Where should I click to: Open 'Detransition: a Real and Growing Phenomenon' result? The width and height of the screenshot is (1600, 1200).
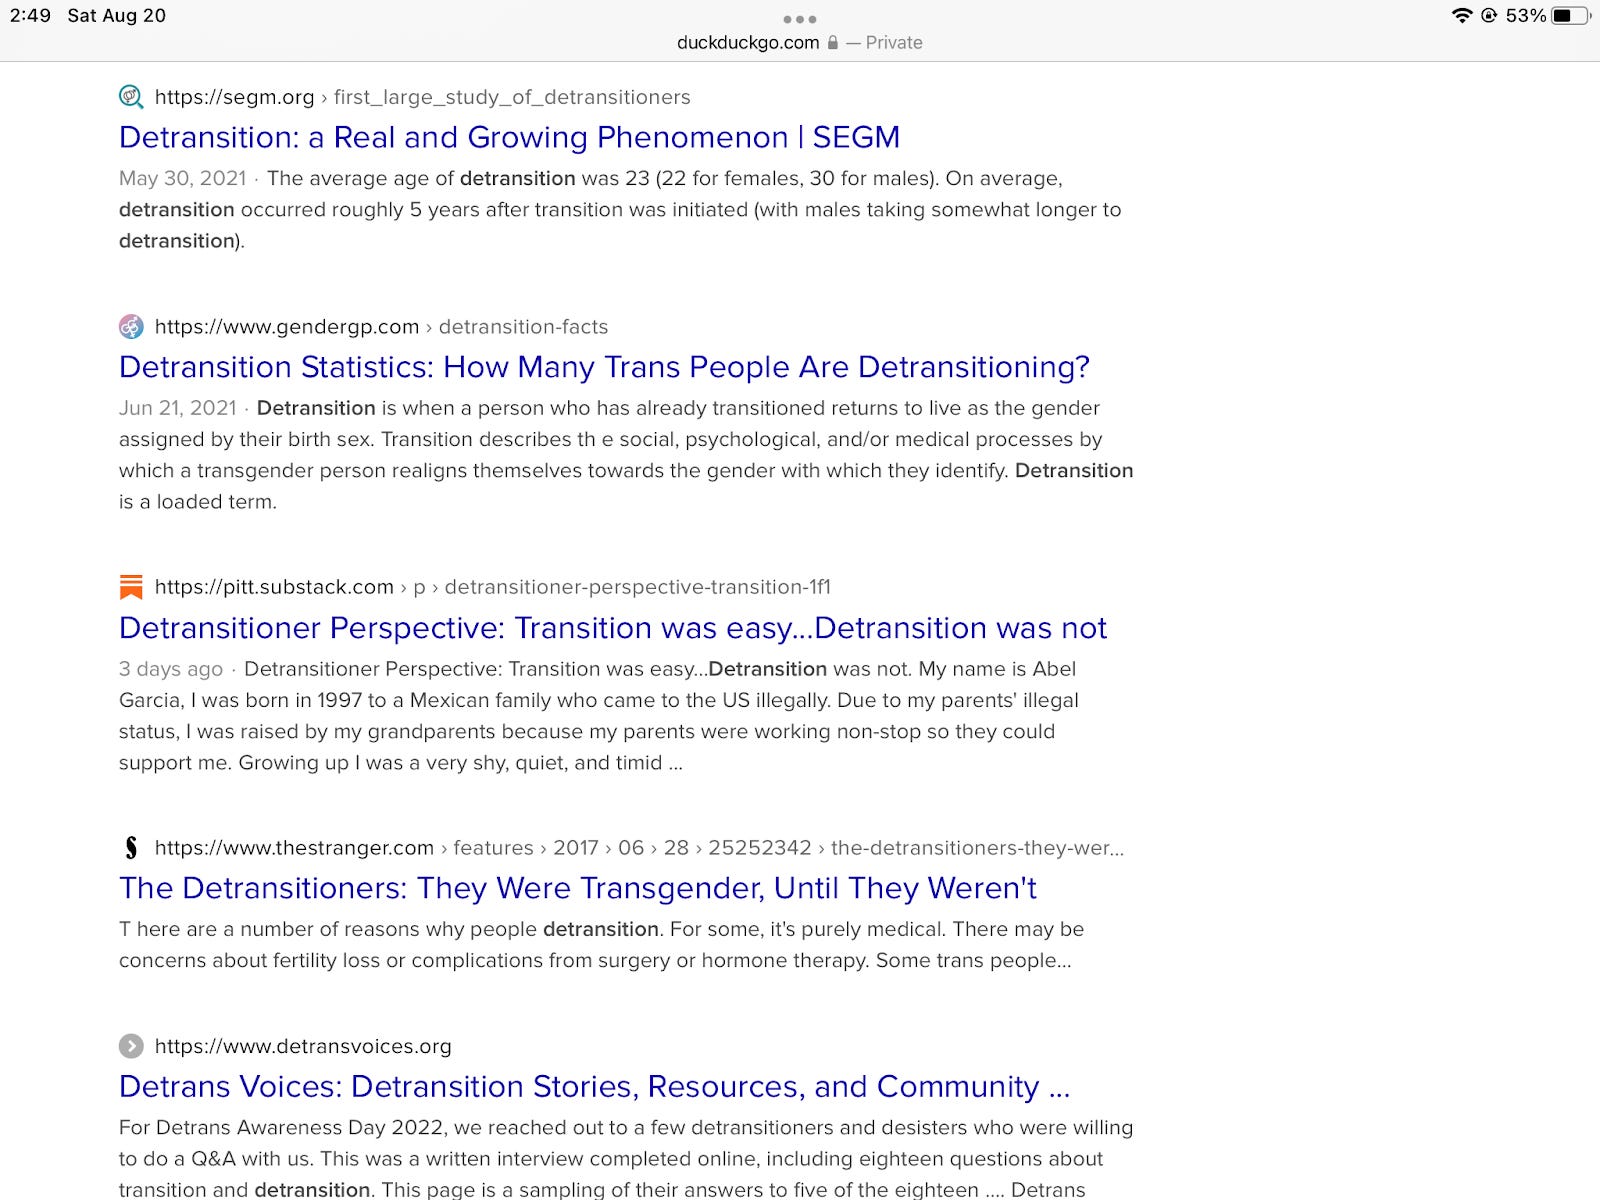tap(509, 137)
